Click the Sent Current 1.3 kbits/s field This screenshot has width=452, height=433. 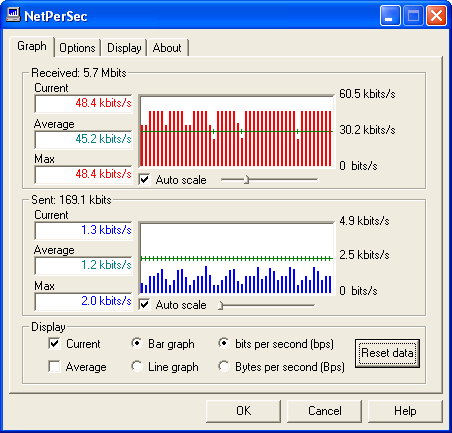pyautogui.click(x=83, y=231)
